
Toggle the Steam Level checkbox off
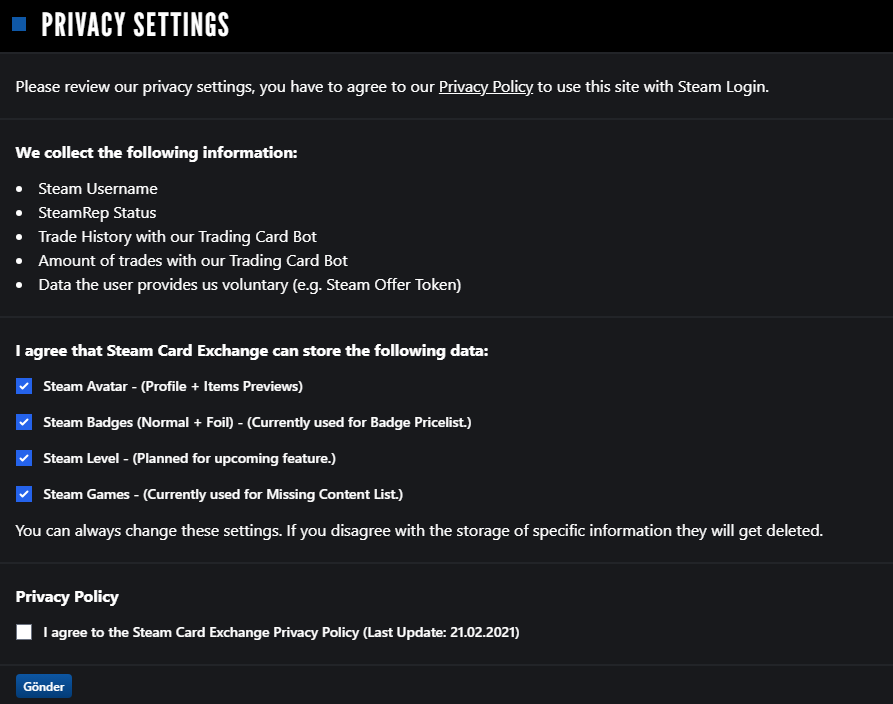pyautogui.click(x=24, y=458)
